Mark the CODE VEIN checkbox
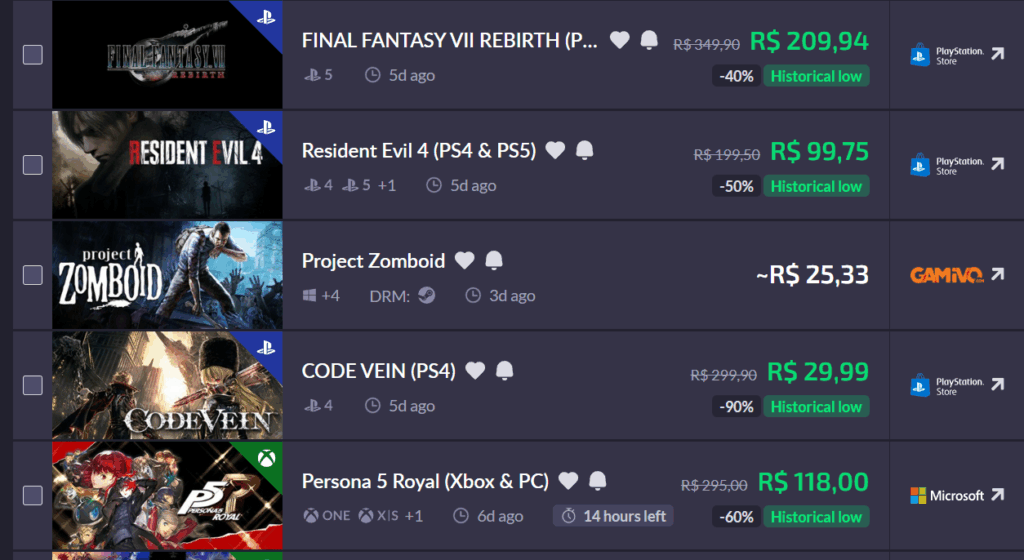1024x560 pixels. tap(33, 385)
